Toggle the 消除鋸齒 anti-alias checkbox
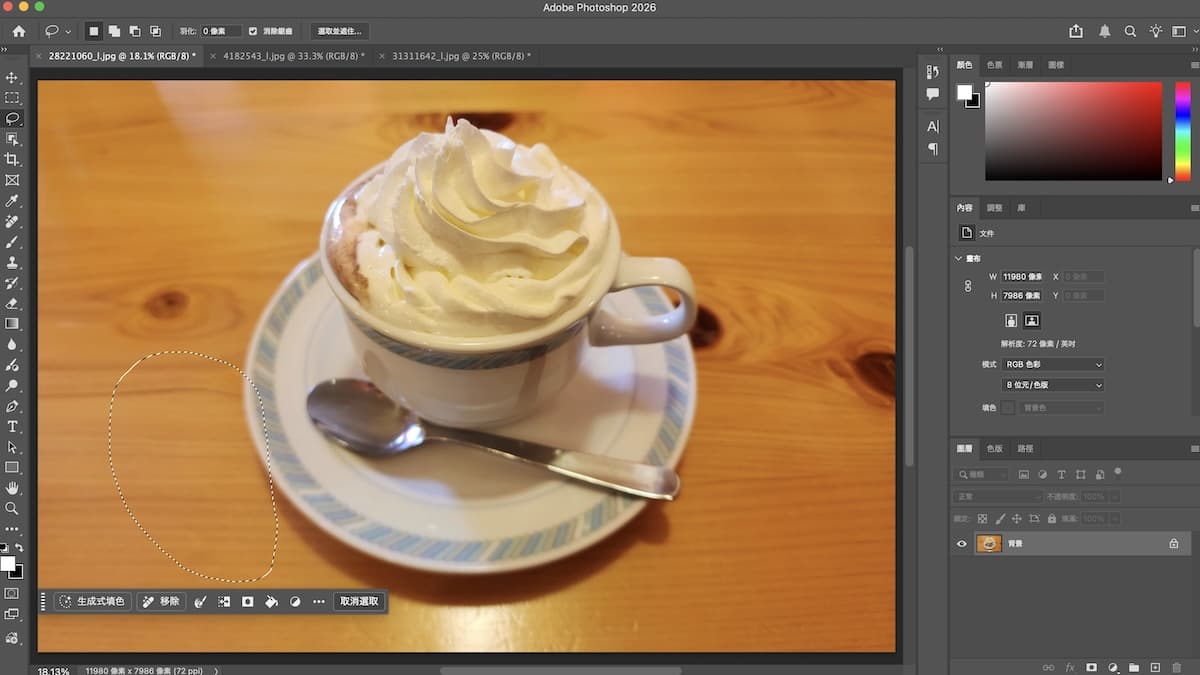1200x675 pixels. 253,31
